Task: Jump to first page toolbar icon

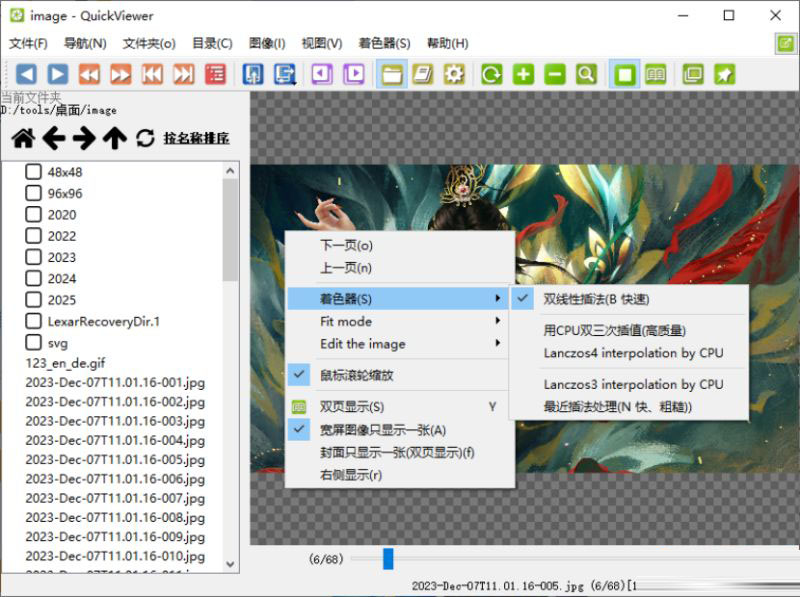Action: pos(152,74)
